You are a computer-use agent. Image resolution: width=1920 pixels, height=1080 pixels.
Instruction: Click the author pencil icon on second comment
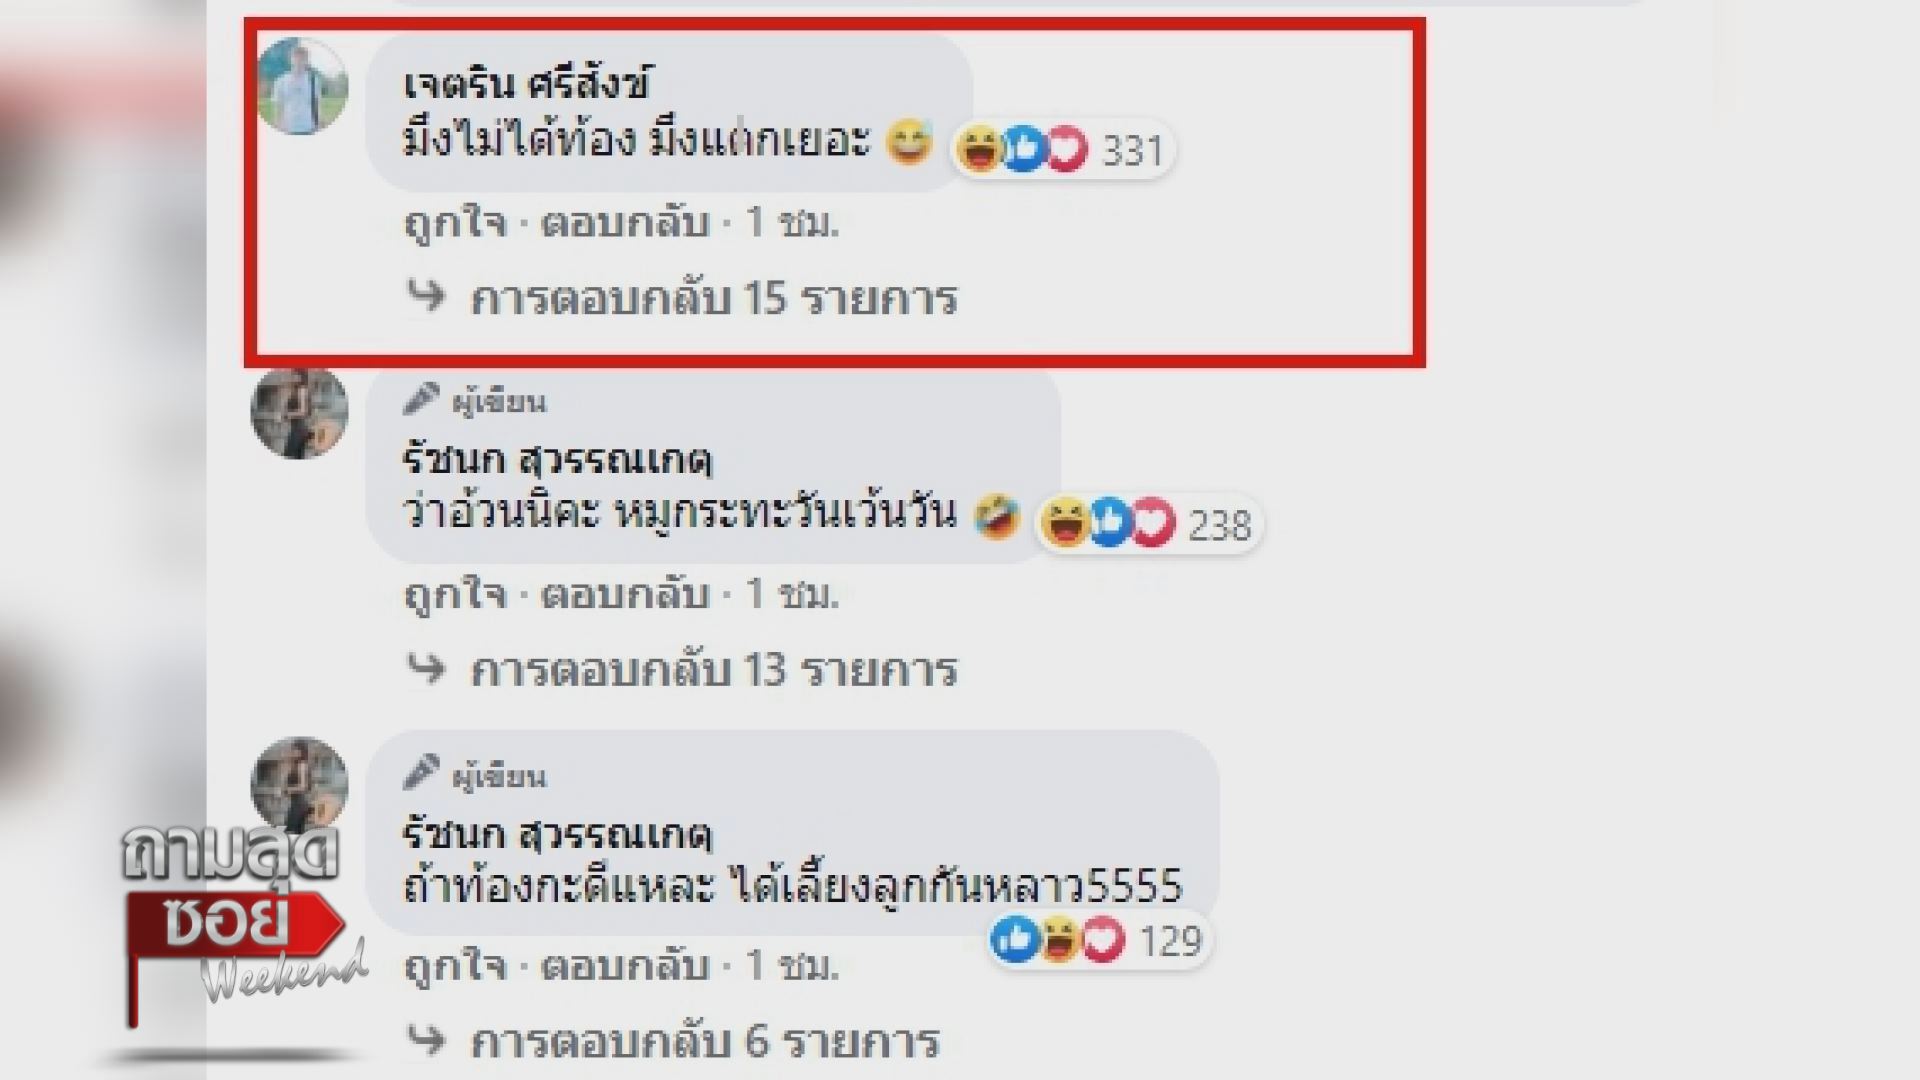click(422, 401)
